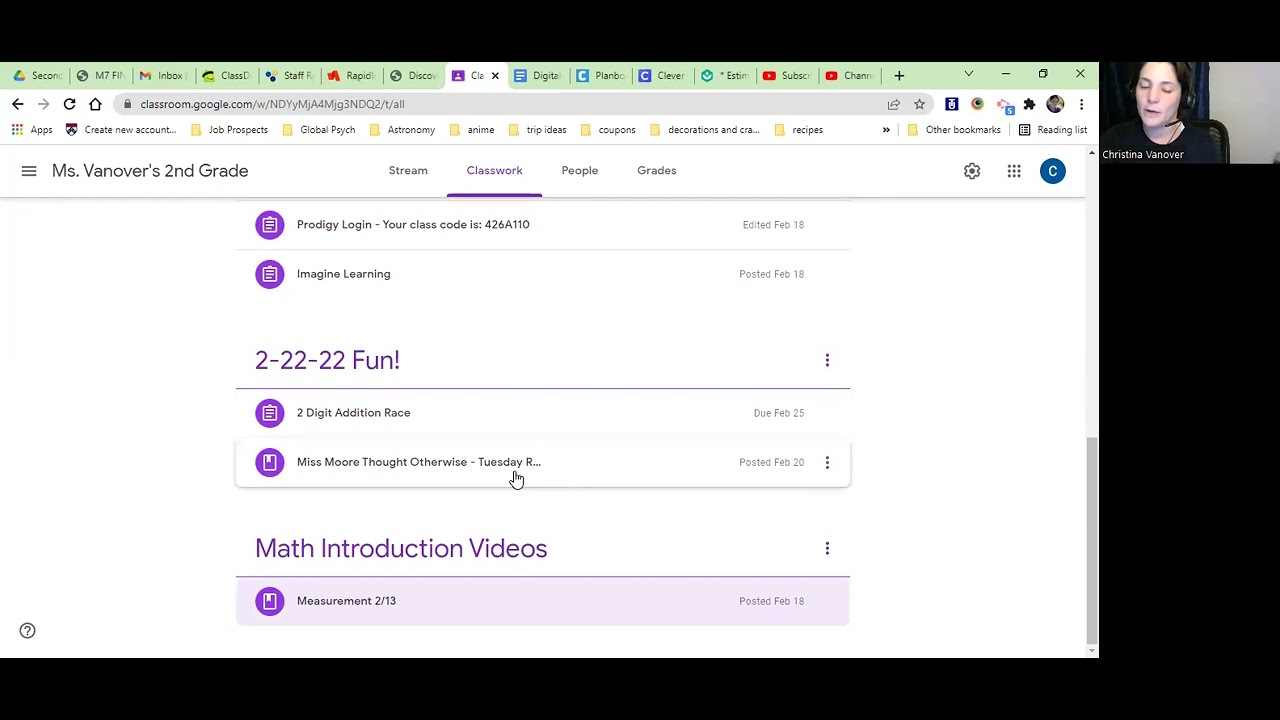Open the Other bookmarks folder
The image size is (1280, 720).
click(954, 130)
